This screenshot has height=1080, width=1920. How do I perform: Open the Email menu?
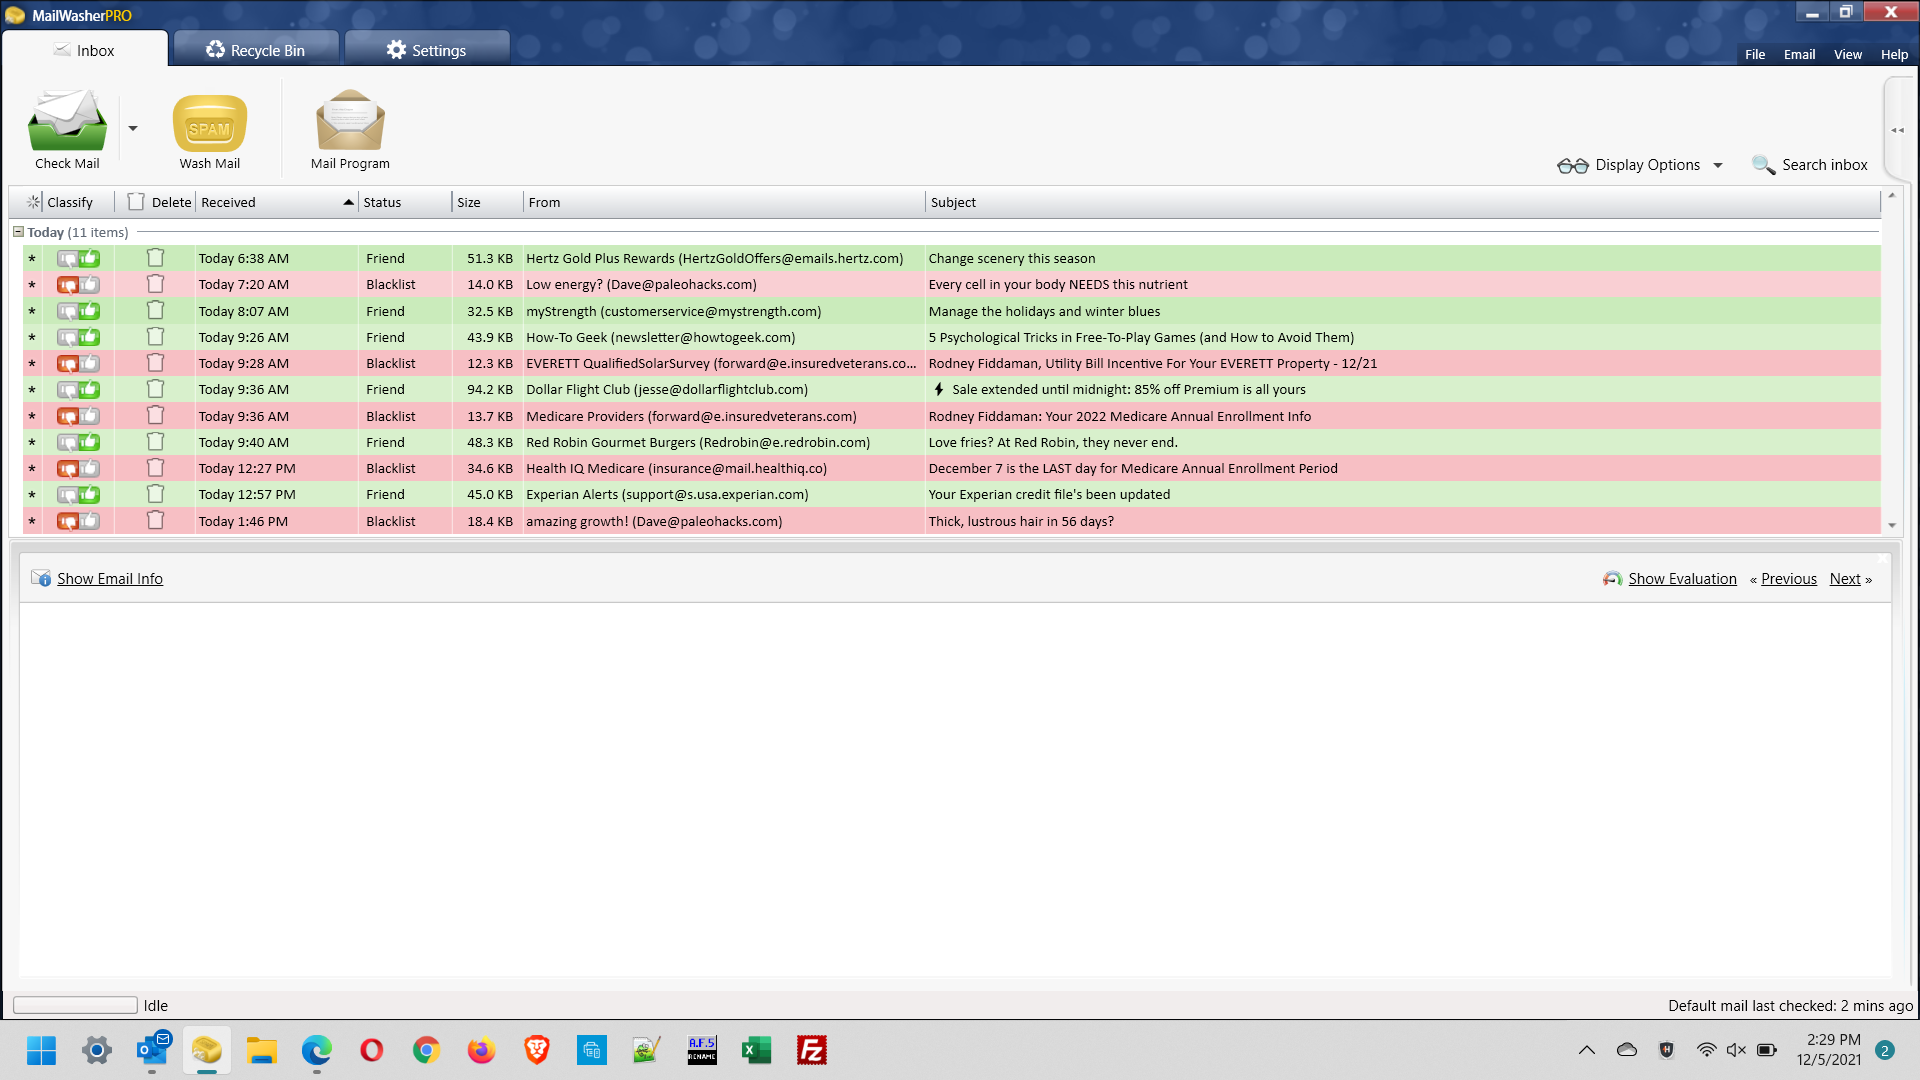tap(1799, 54)
